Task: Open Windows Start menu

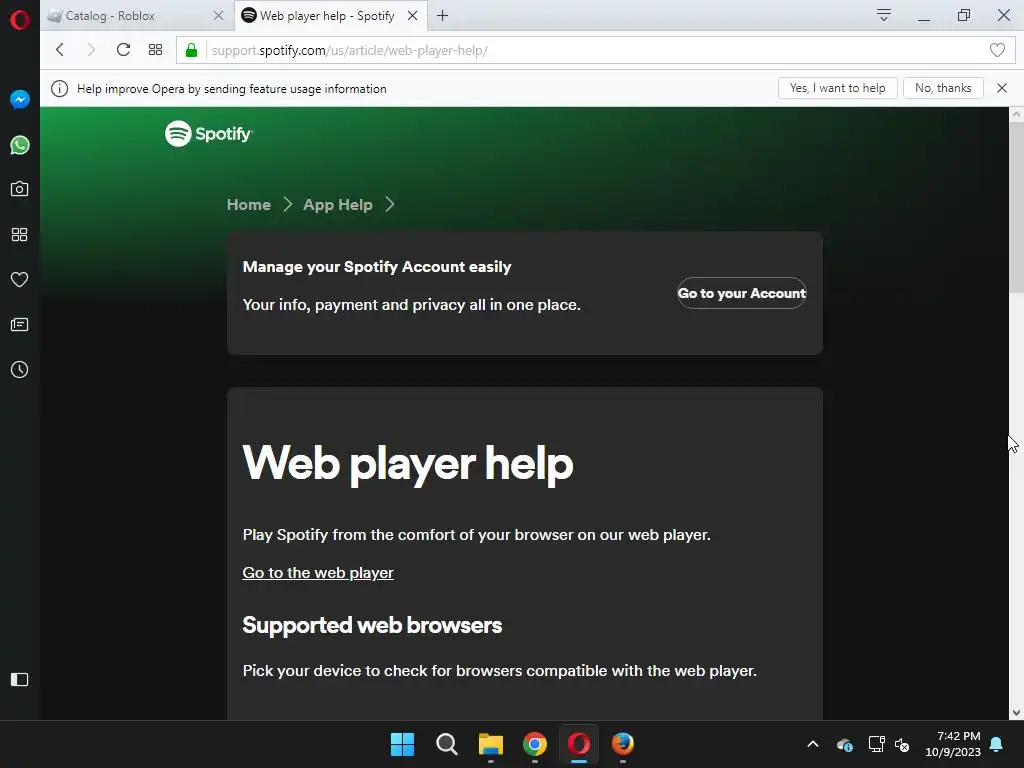Action: [402, 744]
